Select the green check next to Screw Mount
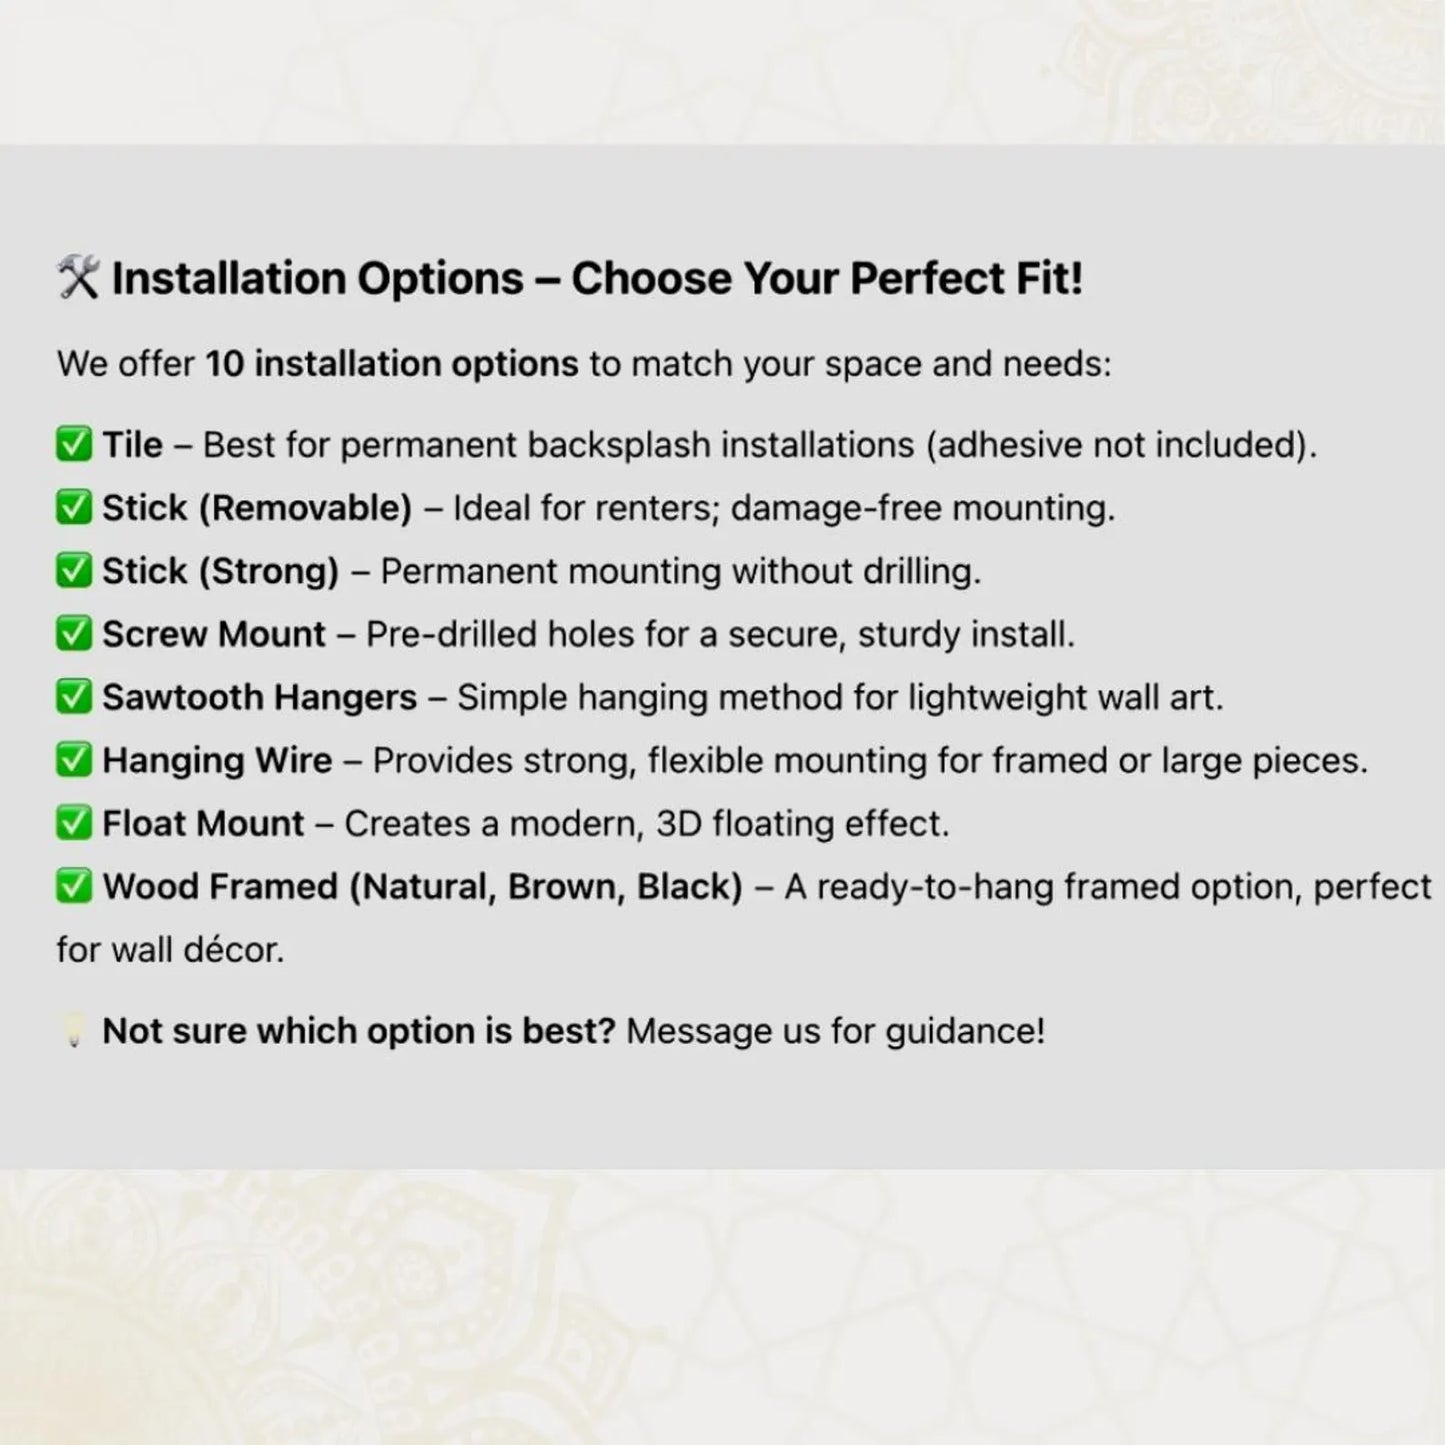 click(74, 634)
